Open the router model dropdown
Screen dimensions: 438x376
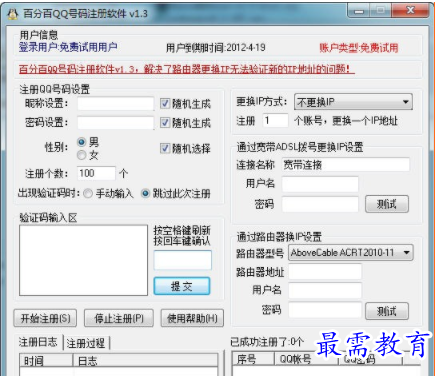(351, 253)
